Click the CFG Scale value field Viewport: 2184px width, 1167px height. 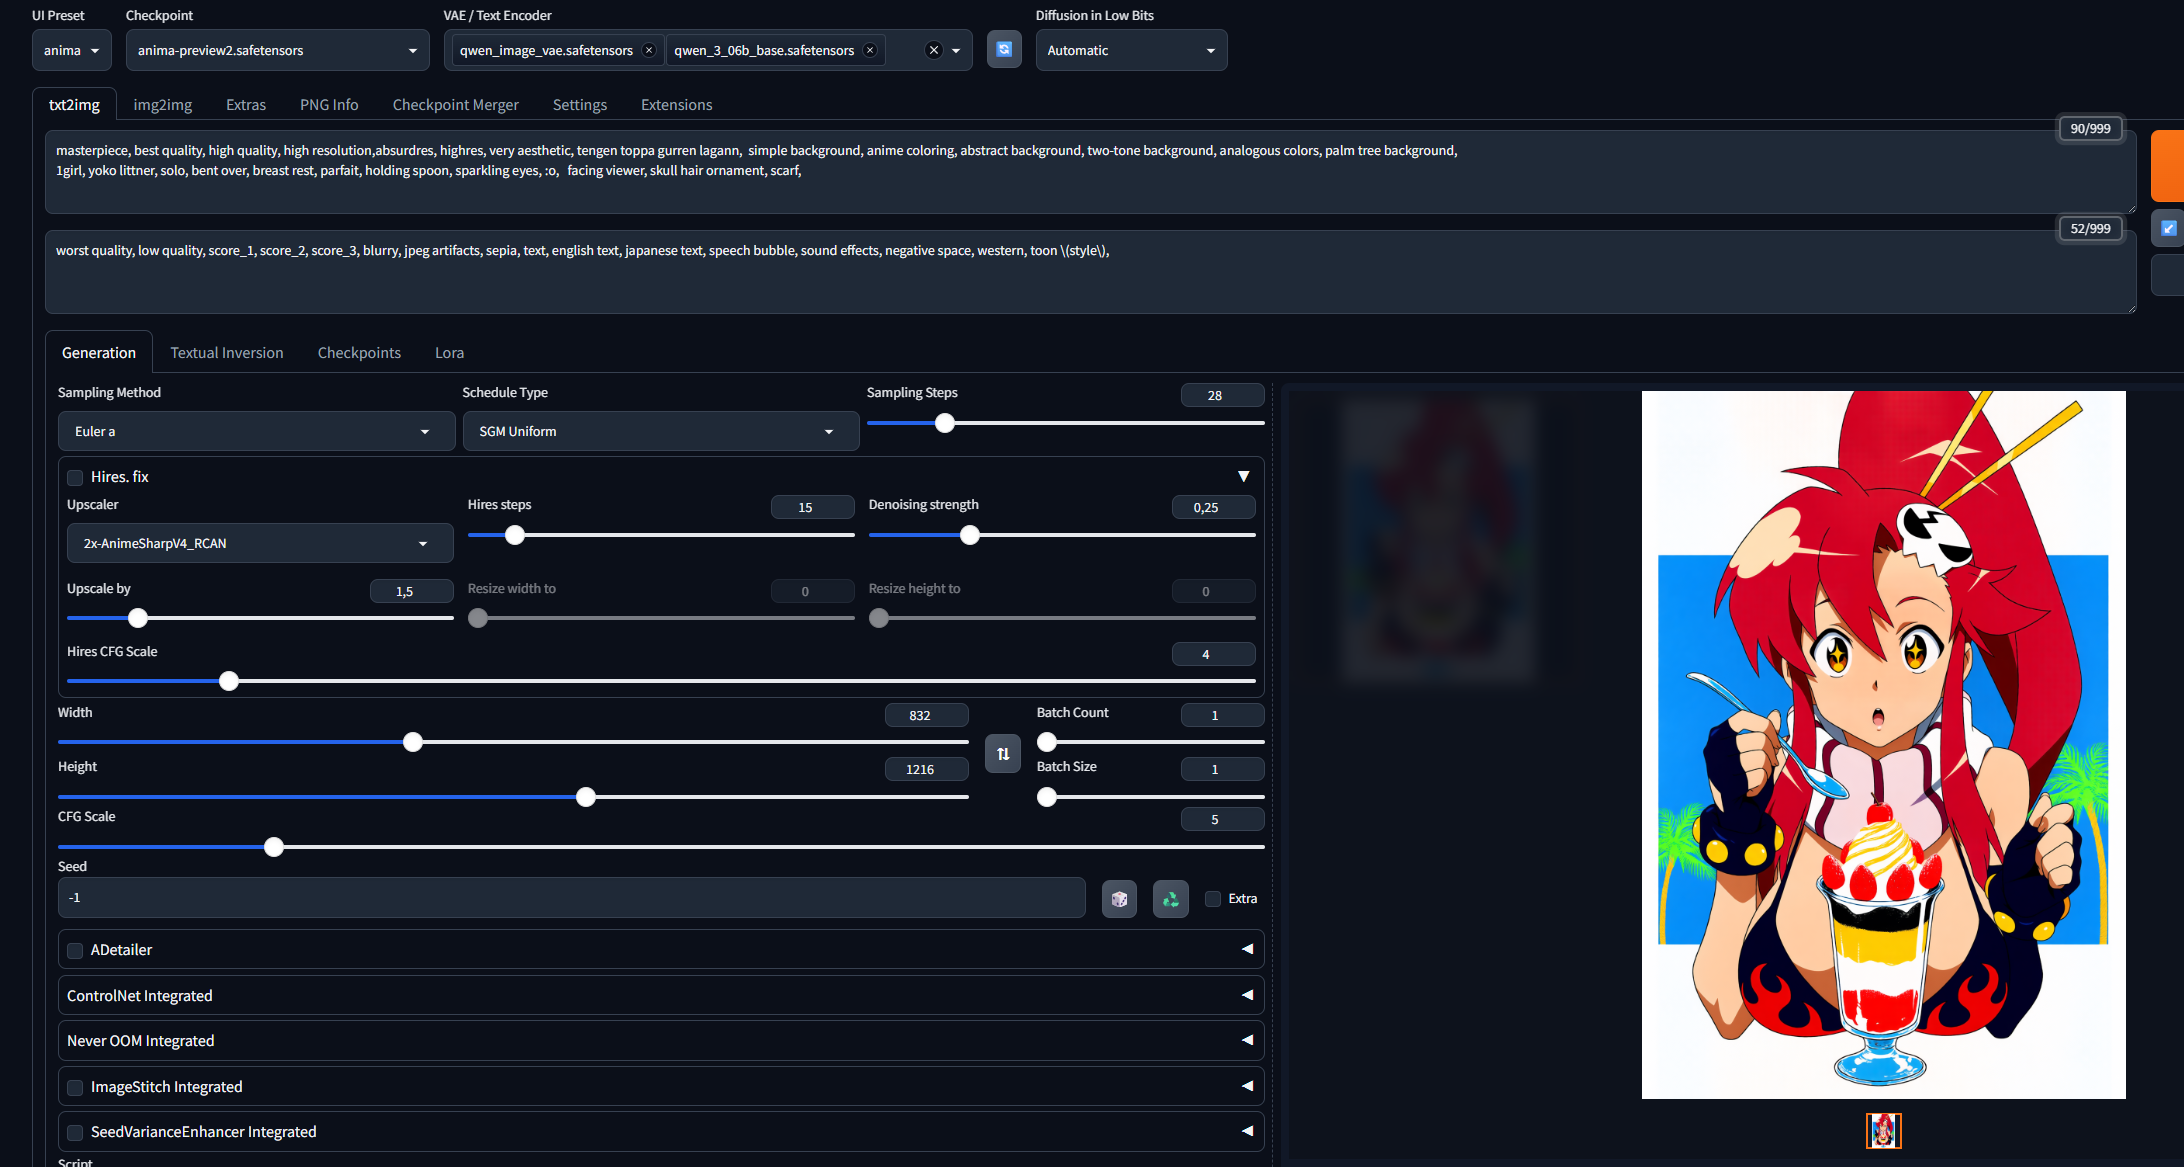[1222, 819]
